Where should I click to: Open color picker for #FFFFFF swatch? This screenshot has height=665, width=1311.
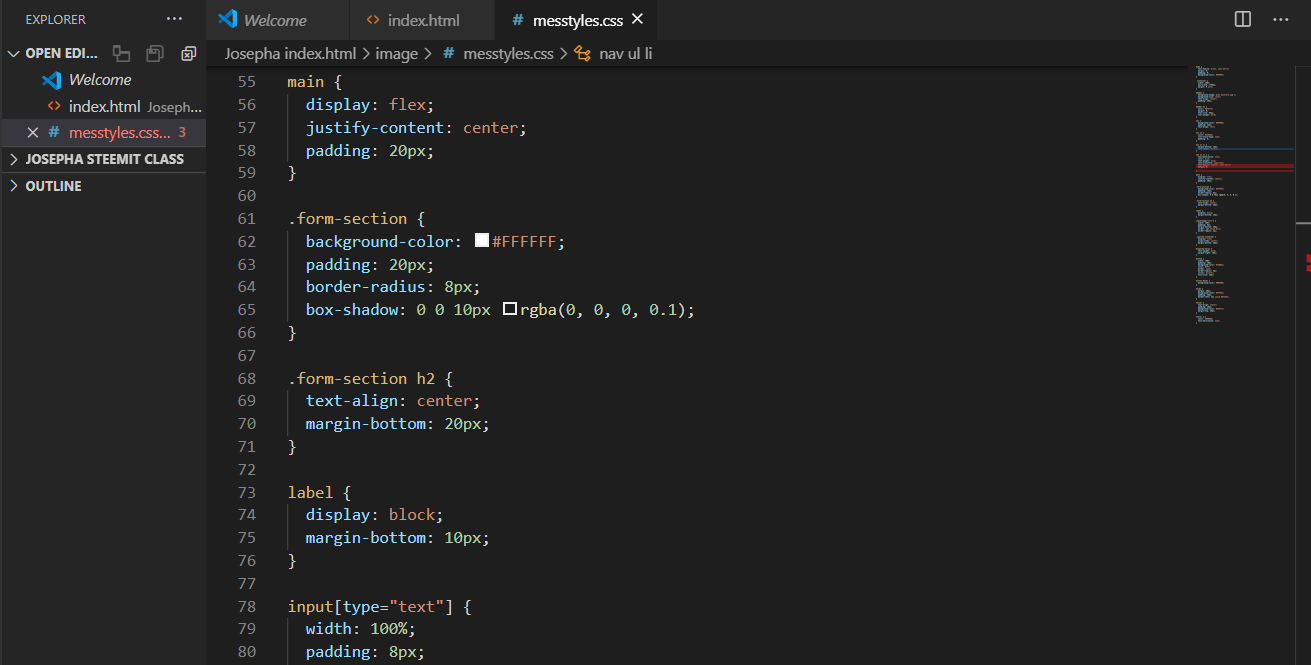coord(482,241)
